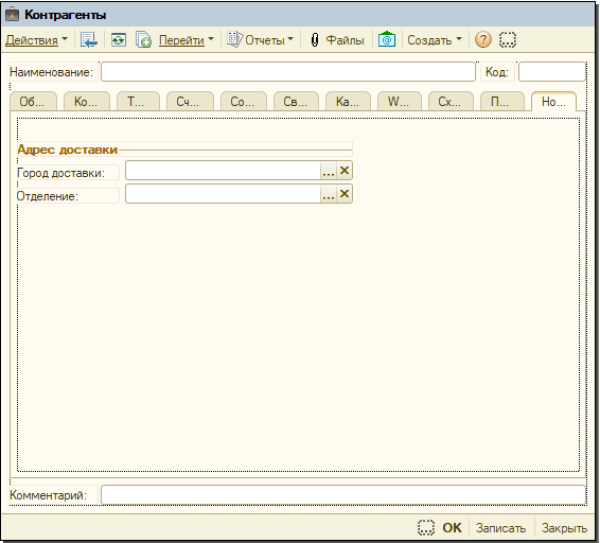Clear the Город доставки field
Viewport: 600px width, 543px height.
(x=345, y=171)
